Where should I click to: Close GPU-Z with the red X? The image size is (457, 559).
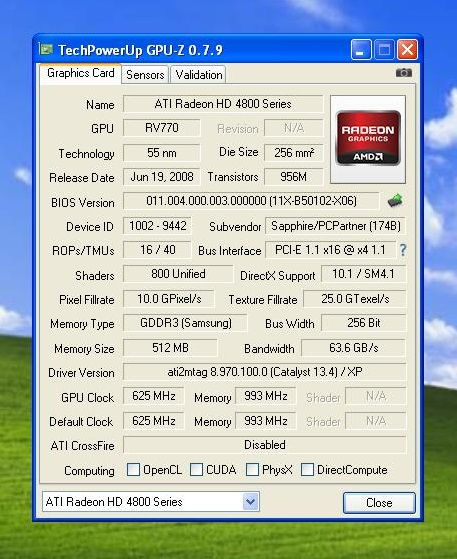pos(407,50)
